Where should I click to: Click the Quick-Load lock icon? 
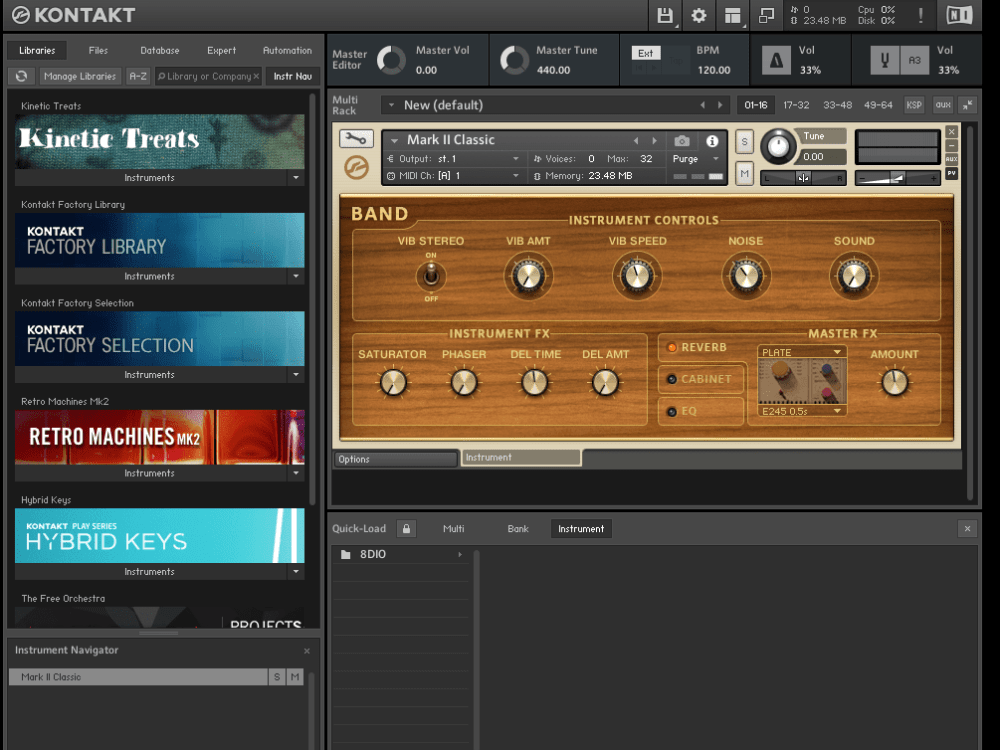pos(406,528)
